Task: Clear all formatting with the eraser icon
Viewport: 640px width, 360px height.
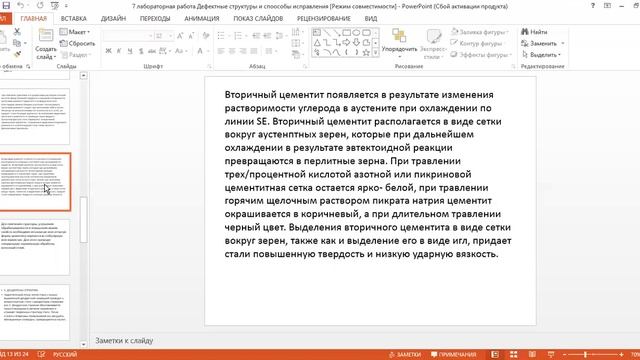Action: pyautogui.click(x=206, y=36)
